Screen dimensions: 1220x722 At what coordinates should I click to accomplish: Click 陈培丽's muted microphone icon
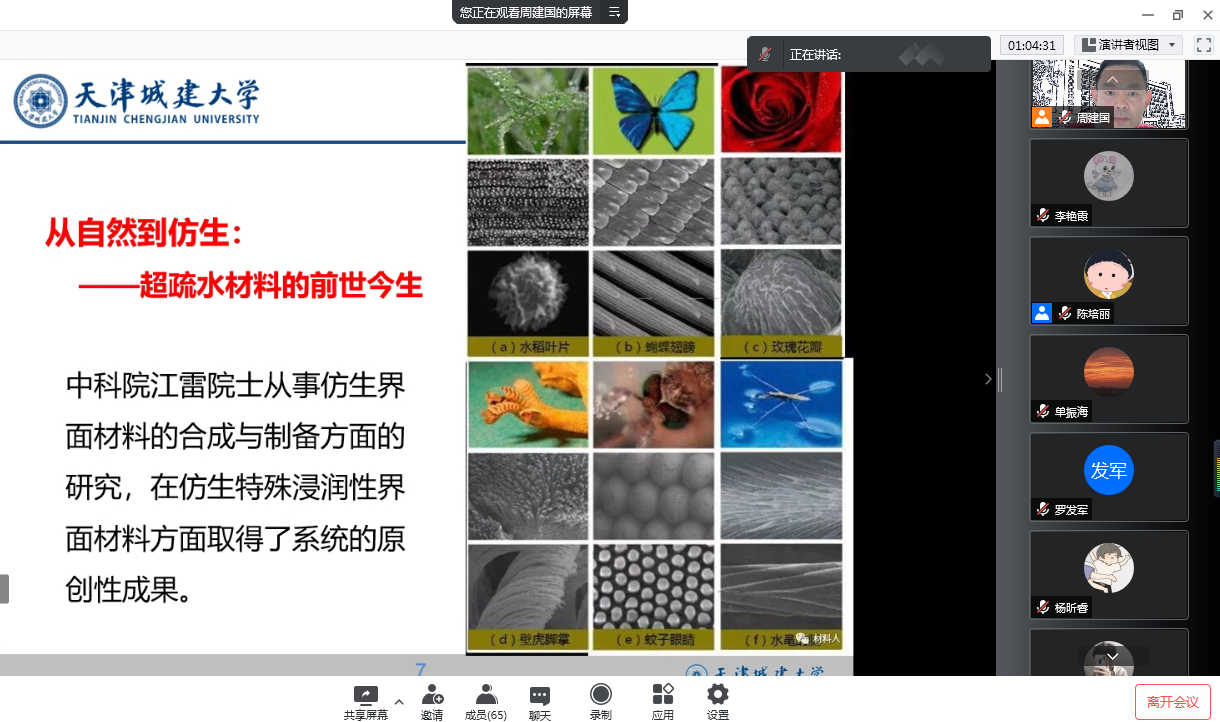[1065, 314]
